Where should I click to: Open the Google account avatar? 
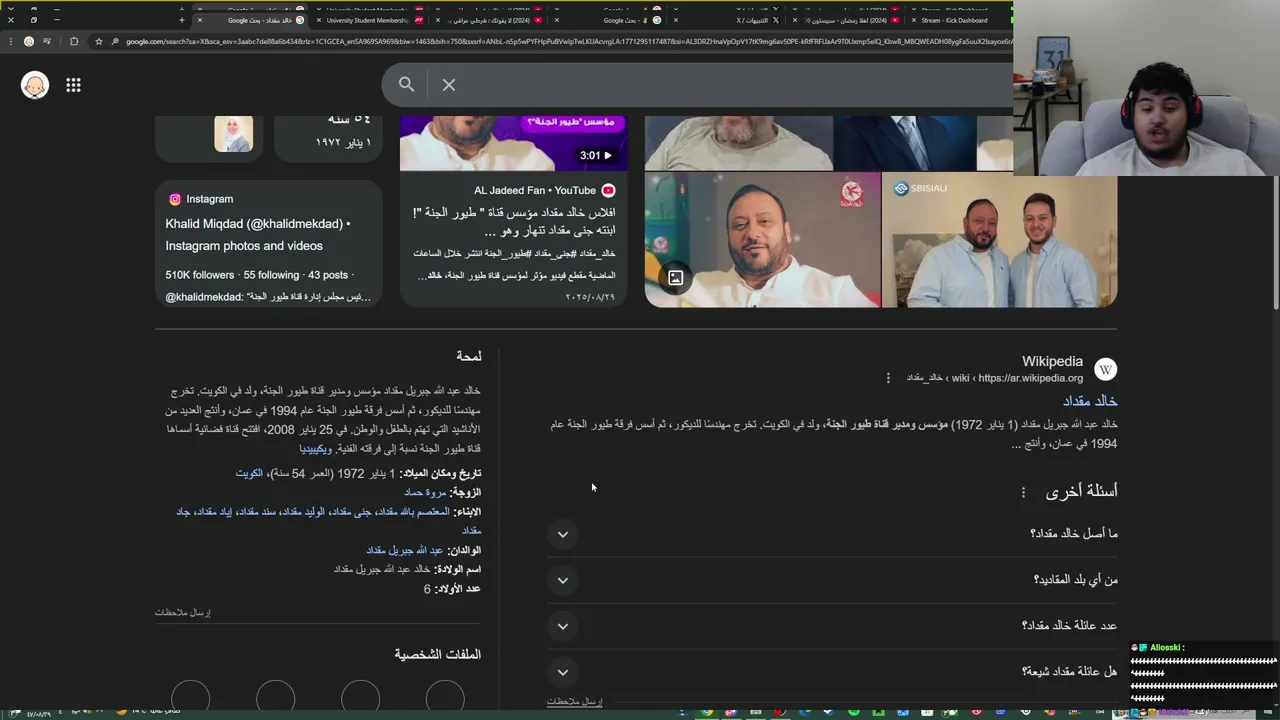35,85
